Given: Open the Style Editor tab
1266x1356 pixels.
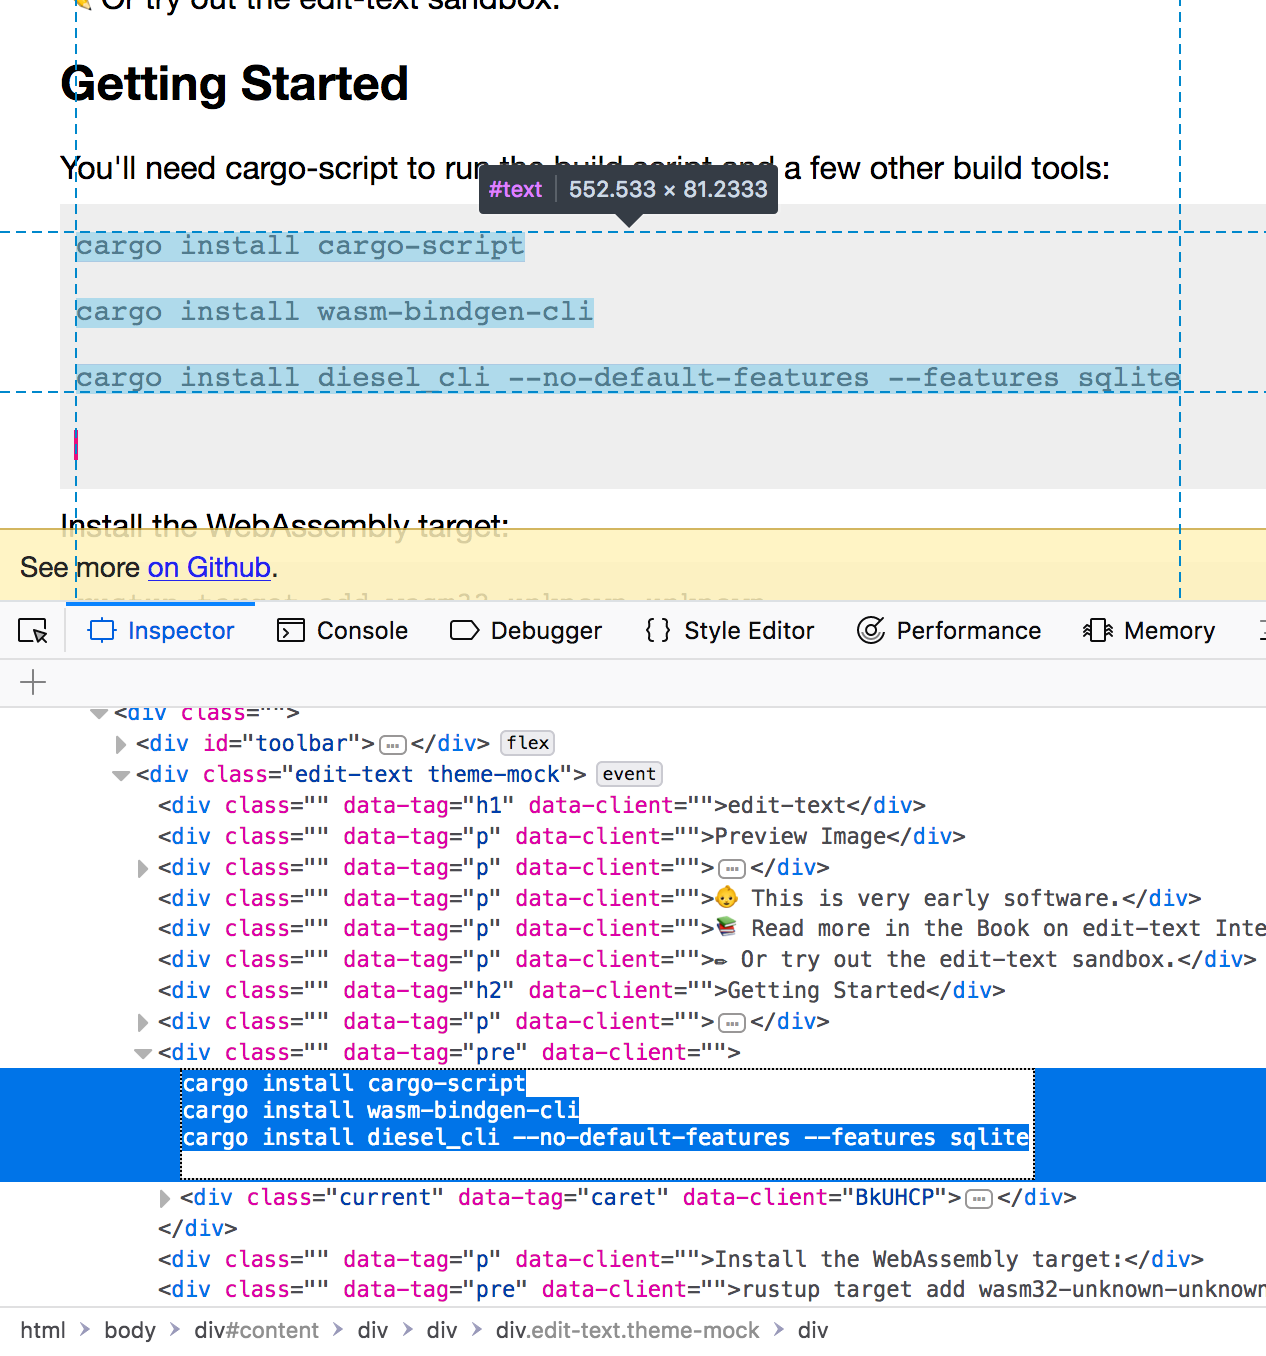Looking at the screenshot, I should point(730,631).
